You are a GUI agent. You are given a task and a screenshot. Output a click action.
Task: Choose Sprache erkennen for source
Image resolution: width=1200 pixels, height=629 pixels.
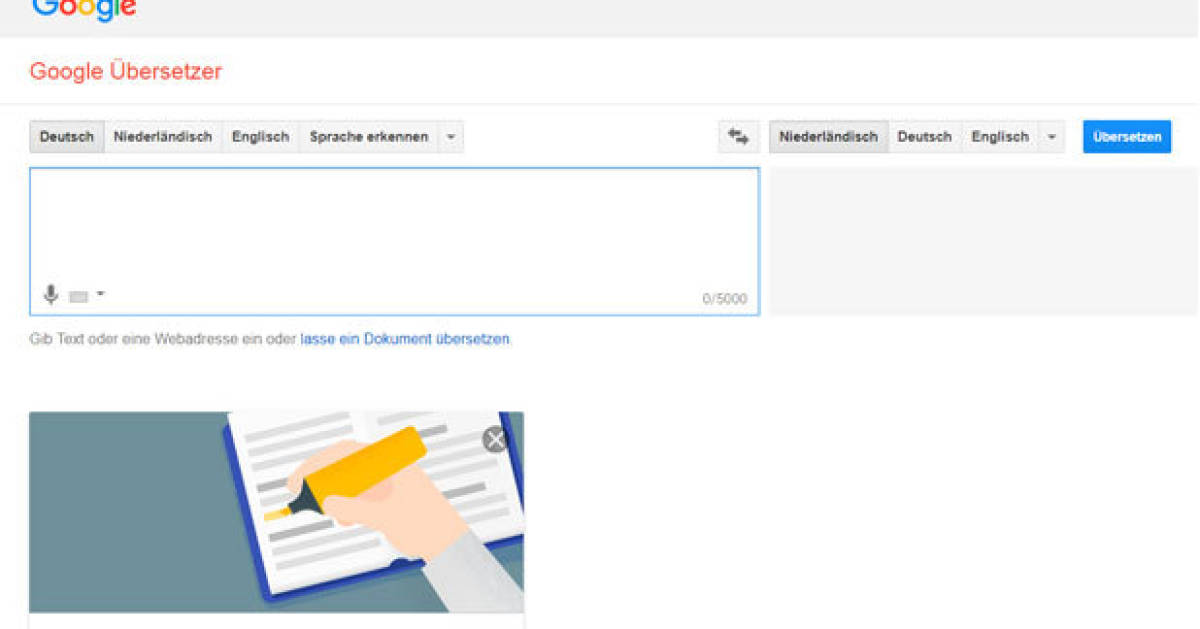(369, 137)
